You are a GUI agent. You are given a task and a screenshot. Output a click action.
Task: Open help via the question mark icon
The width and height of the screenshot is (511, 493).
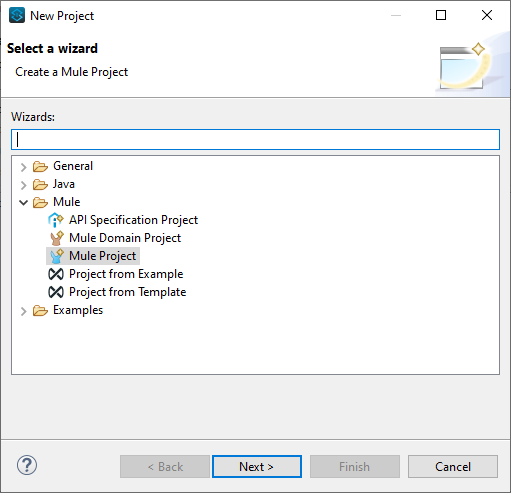[27, 466]
